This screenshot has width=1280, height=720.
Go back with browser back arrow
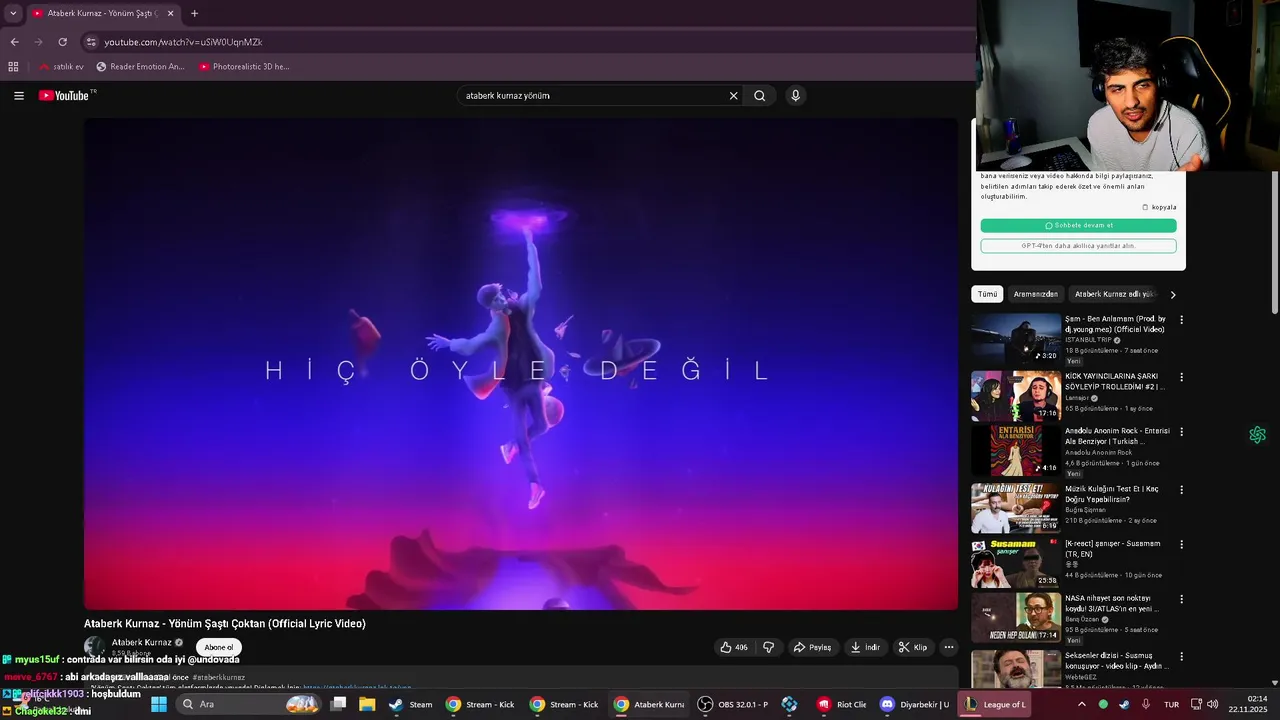(x=14, y=42)
